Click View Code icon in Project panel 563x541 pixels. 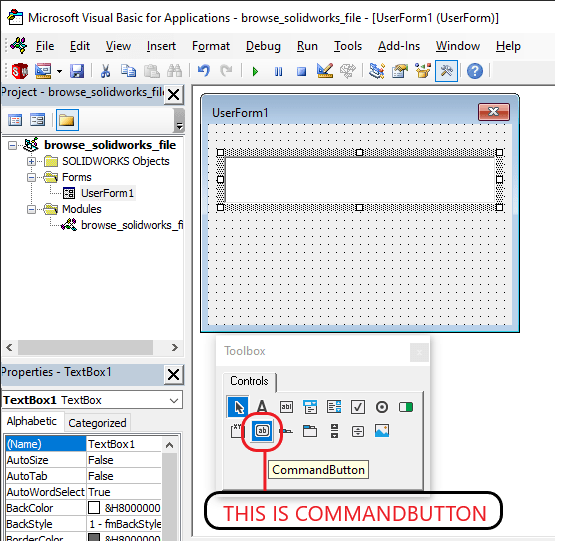15,120
